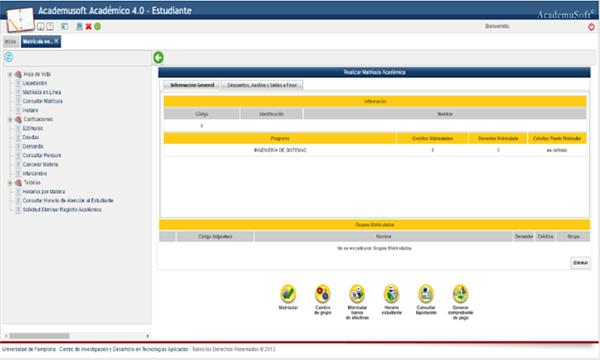Open the Información General tab

tap(192, 85)
